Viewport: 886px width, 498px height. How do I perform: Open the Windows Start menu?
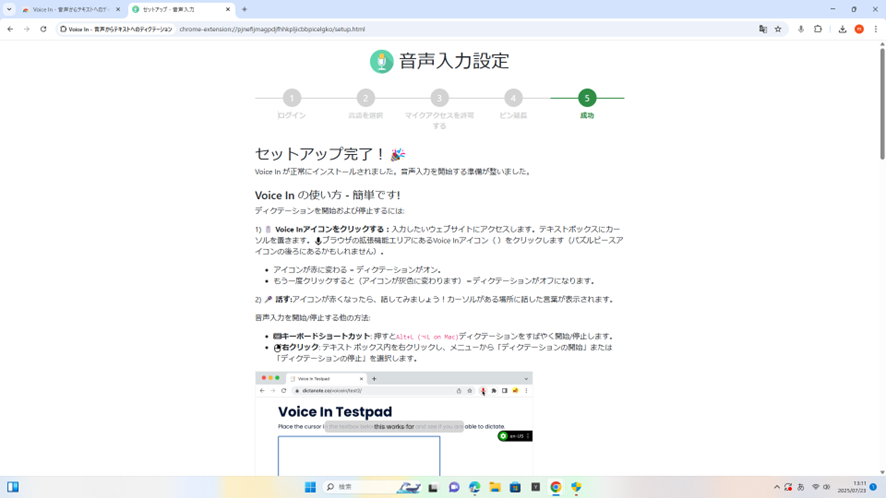point(310,487)
